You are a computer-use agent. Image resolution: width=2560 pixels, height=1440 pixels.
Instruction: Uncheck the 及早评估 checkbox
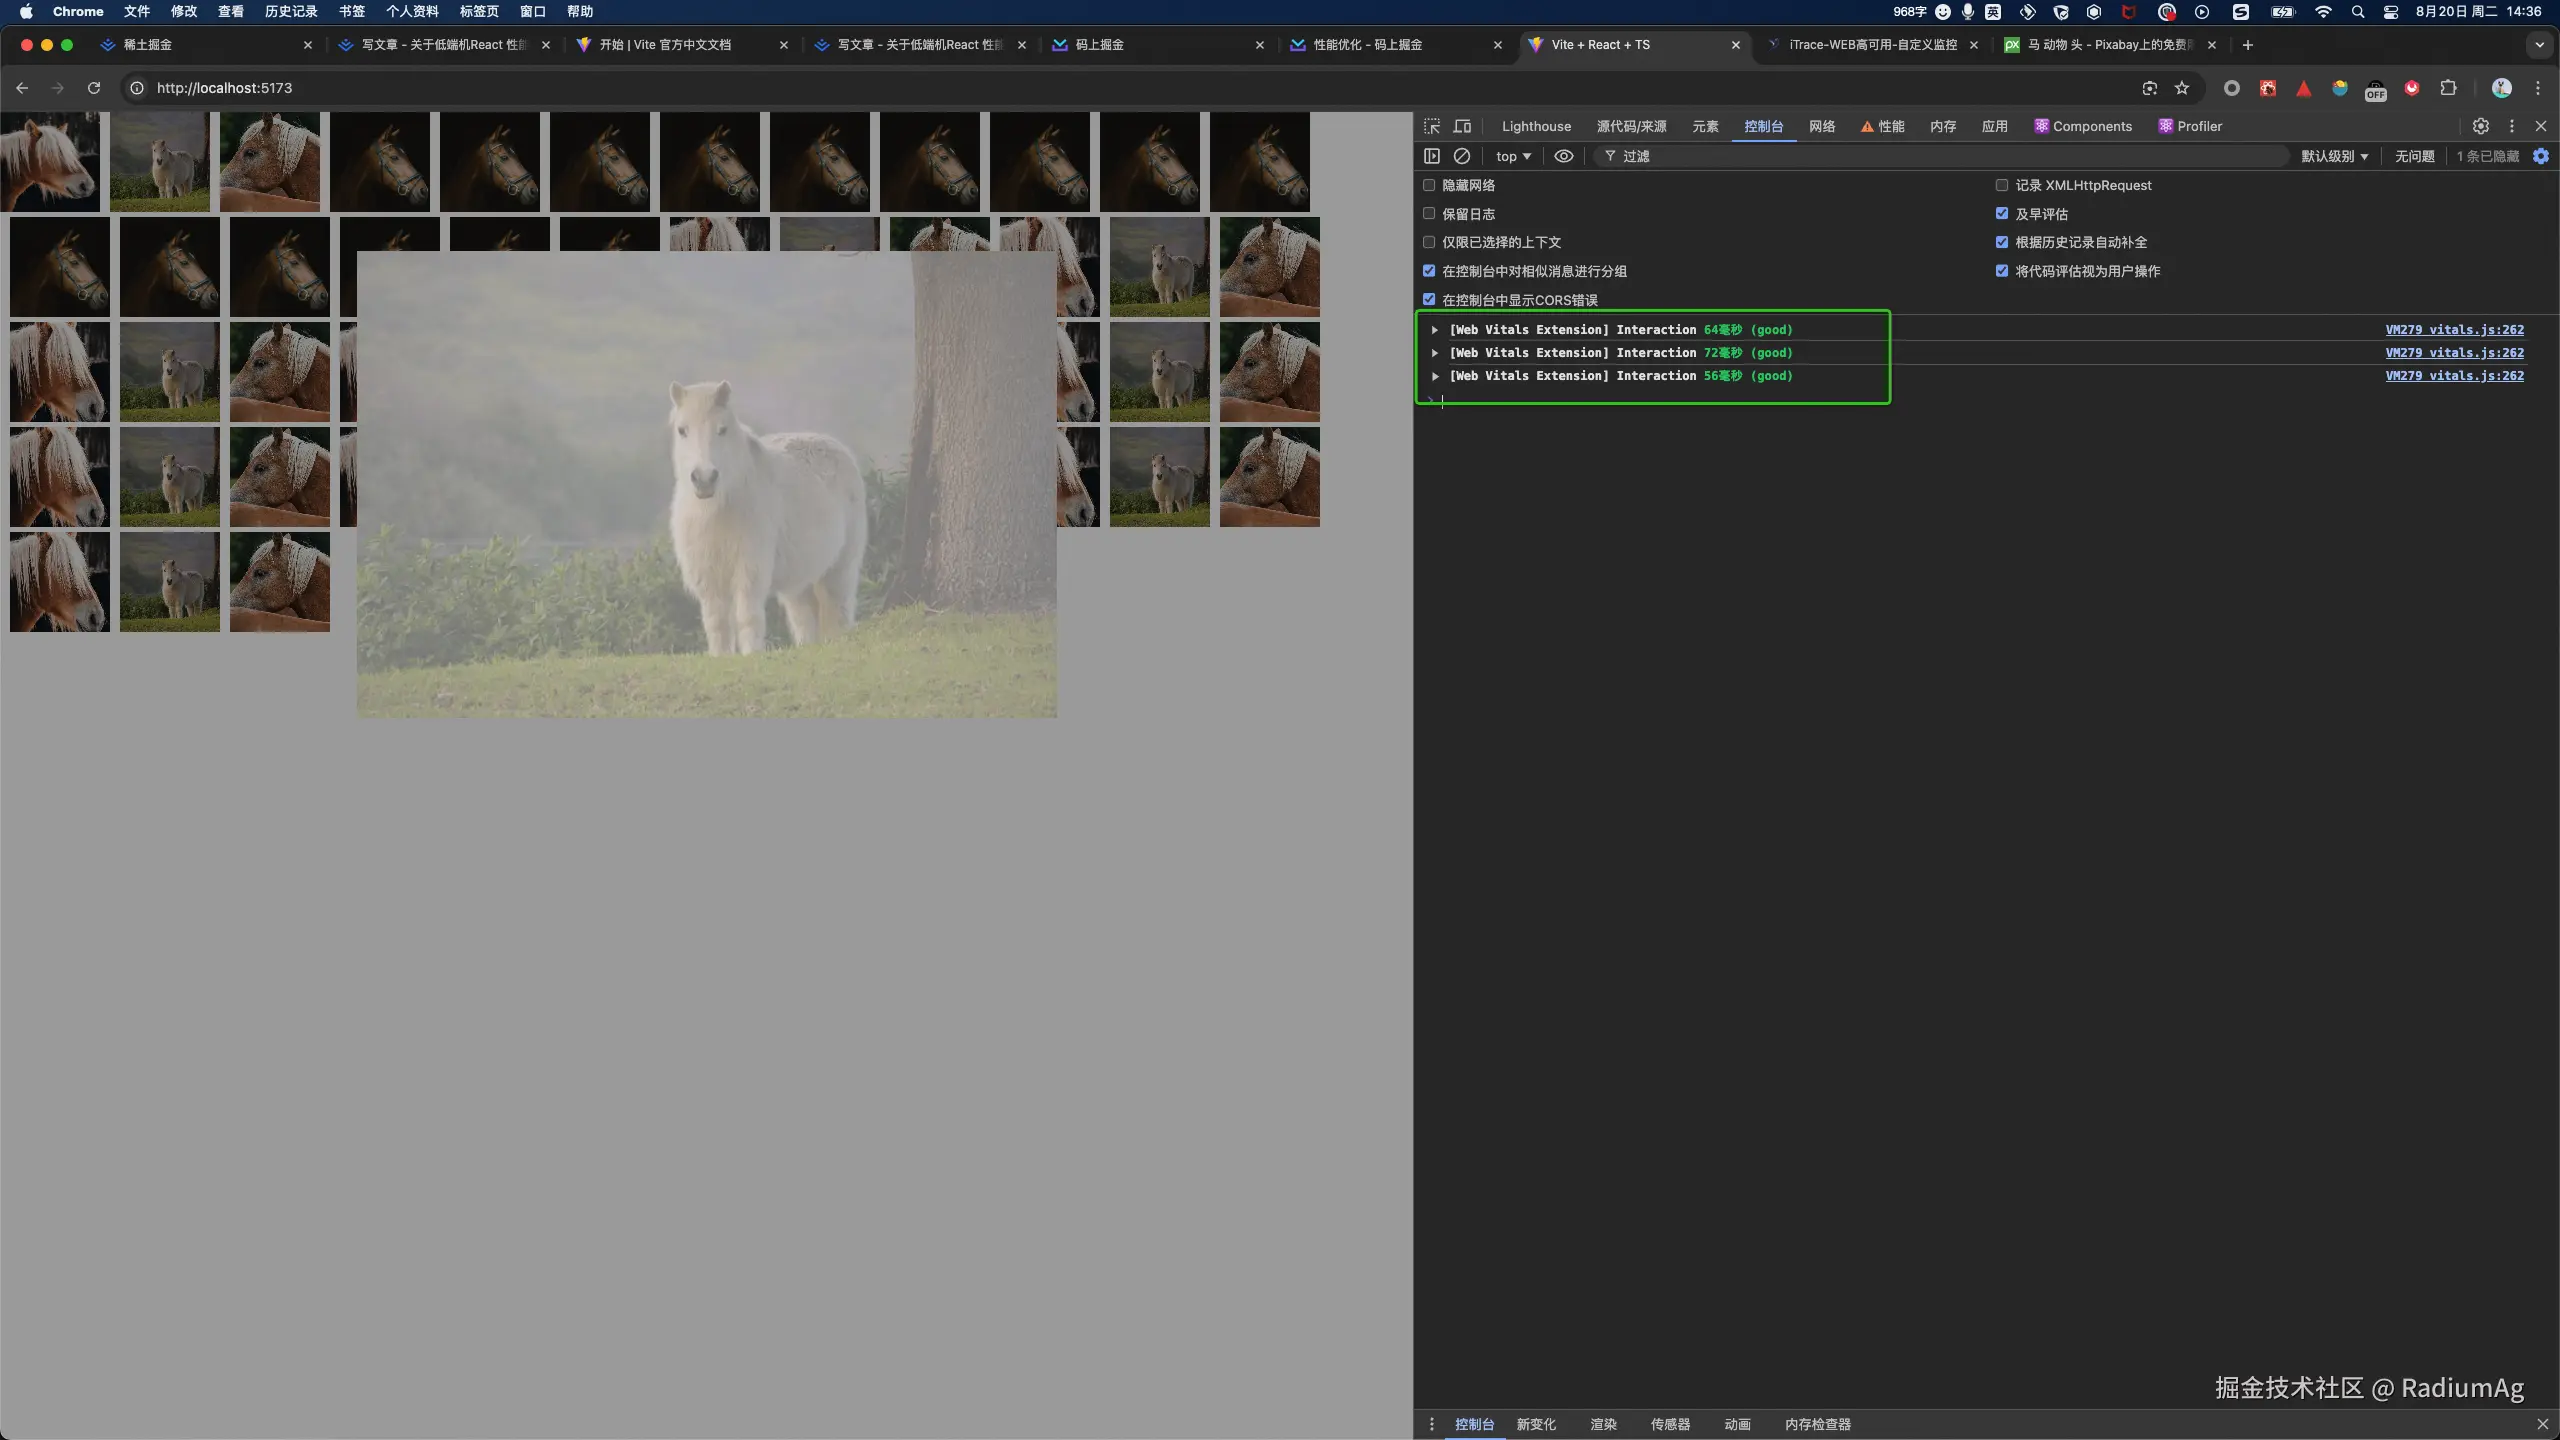tap(2002, 214)
